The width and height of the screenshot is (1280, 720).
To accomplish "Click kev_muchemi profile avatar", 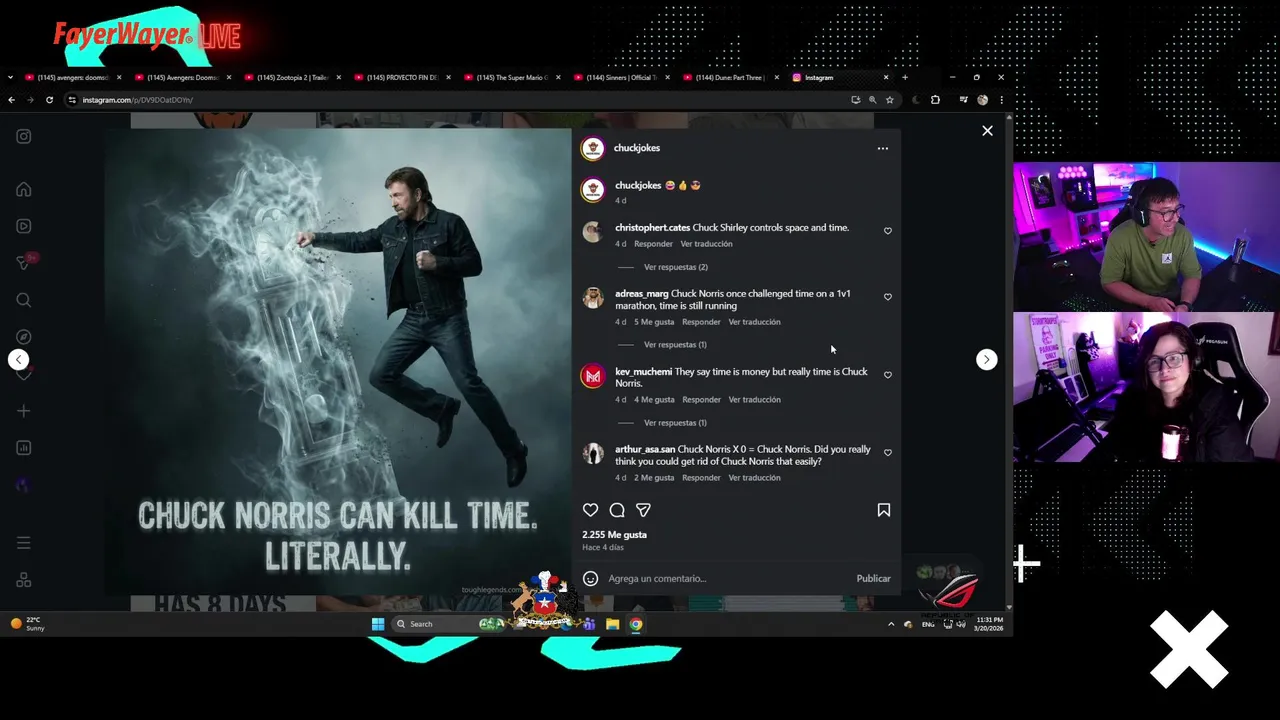I will click(x=593, y=376).
